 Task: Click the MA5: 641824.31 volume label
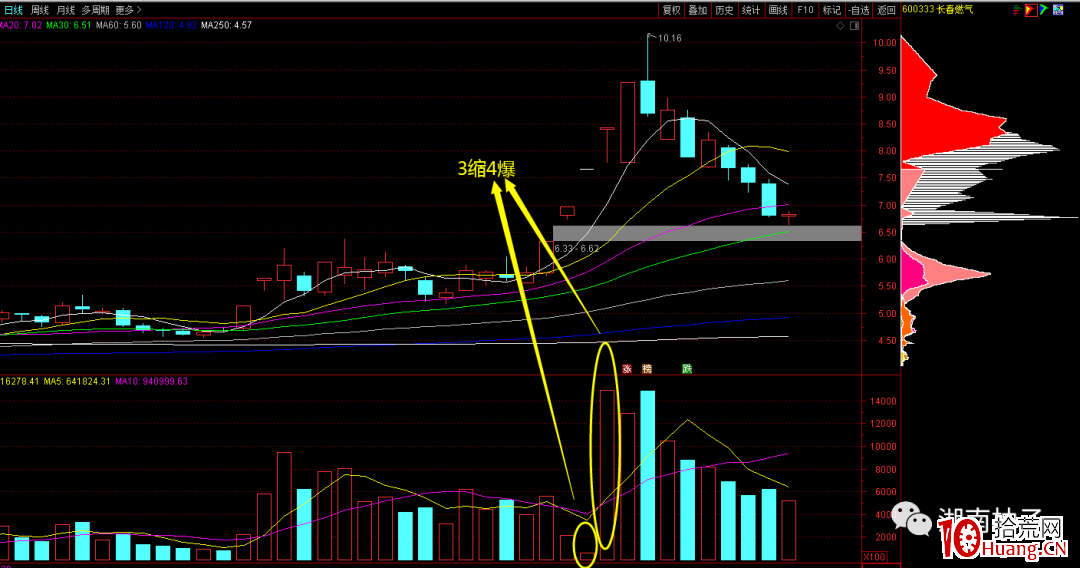coord(76,381)
